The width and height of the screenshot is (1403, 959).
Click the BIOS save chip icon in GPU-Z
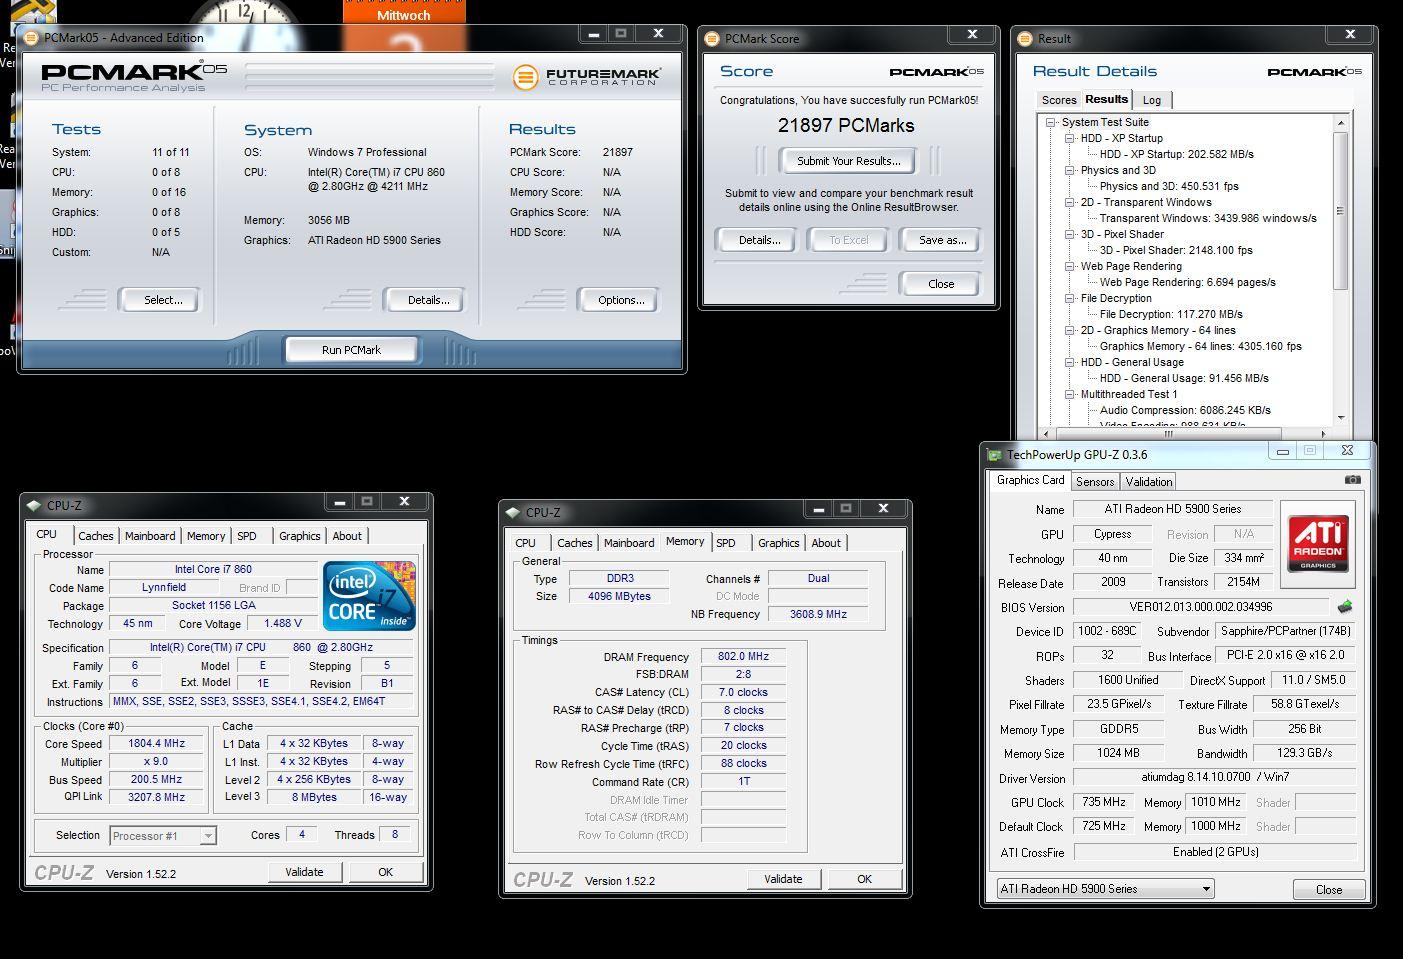pyautogui.click(x=1345, y=606)
